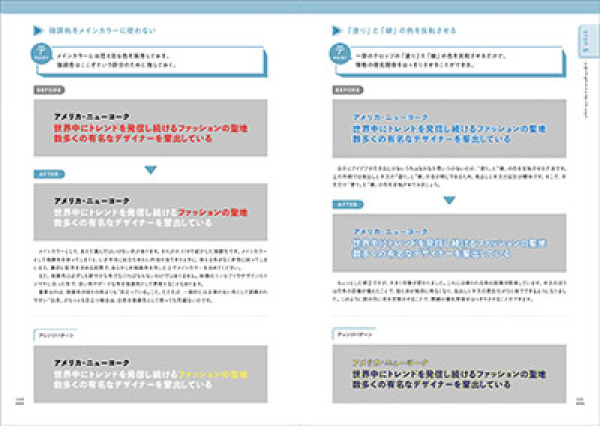Click the right page number at the bottom corner
This screenshot has width=600, height=426.
pos(580,400)
